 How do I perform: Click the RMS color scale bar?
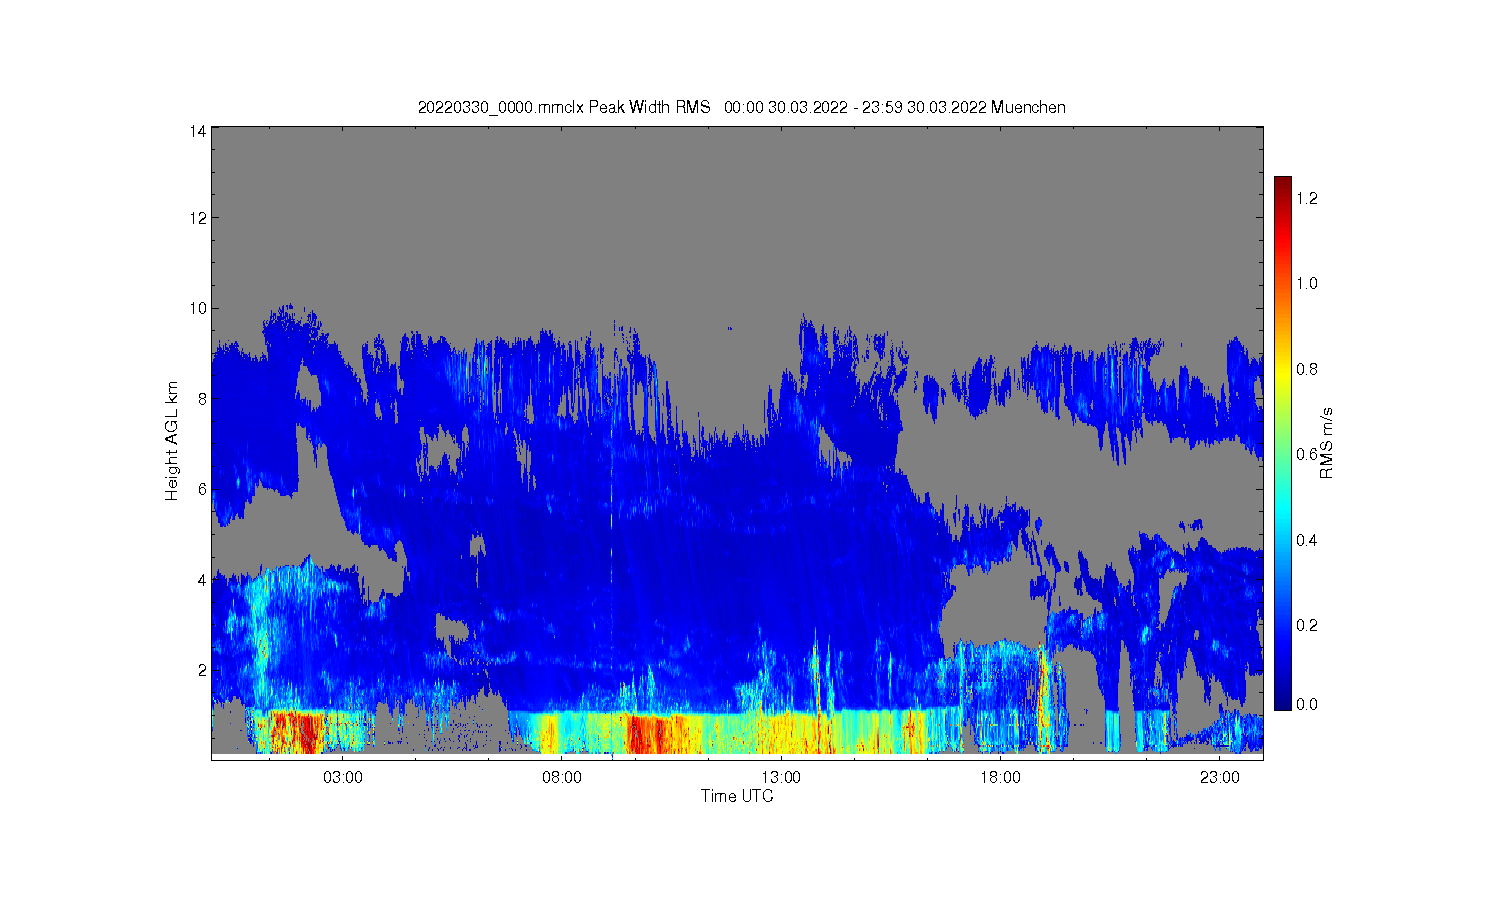click(1283, 444)
